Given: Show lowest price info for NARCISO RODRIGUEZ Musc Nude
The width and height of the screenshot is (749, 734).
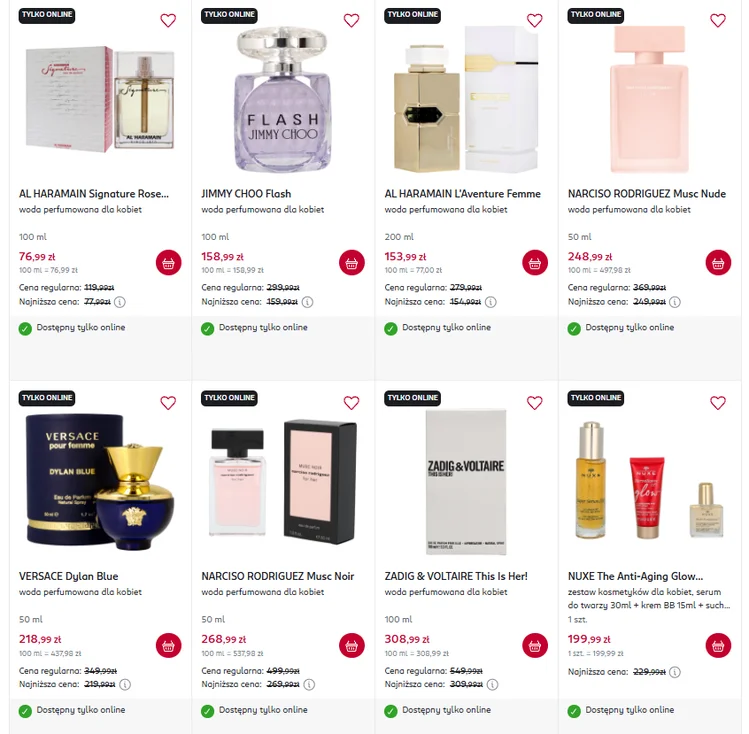Looking at the screenshot, I should (x=674, y=302).
